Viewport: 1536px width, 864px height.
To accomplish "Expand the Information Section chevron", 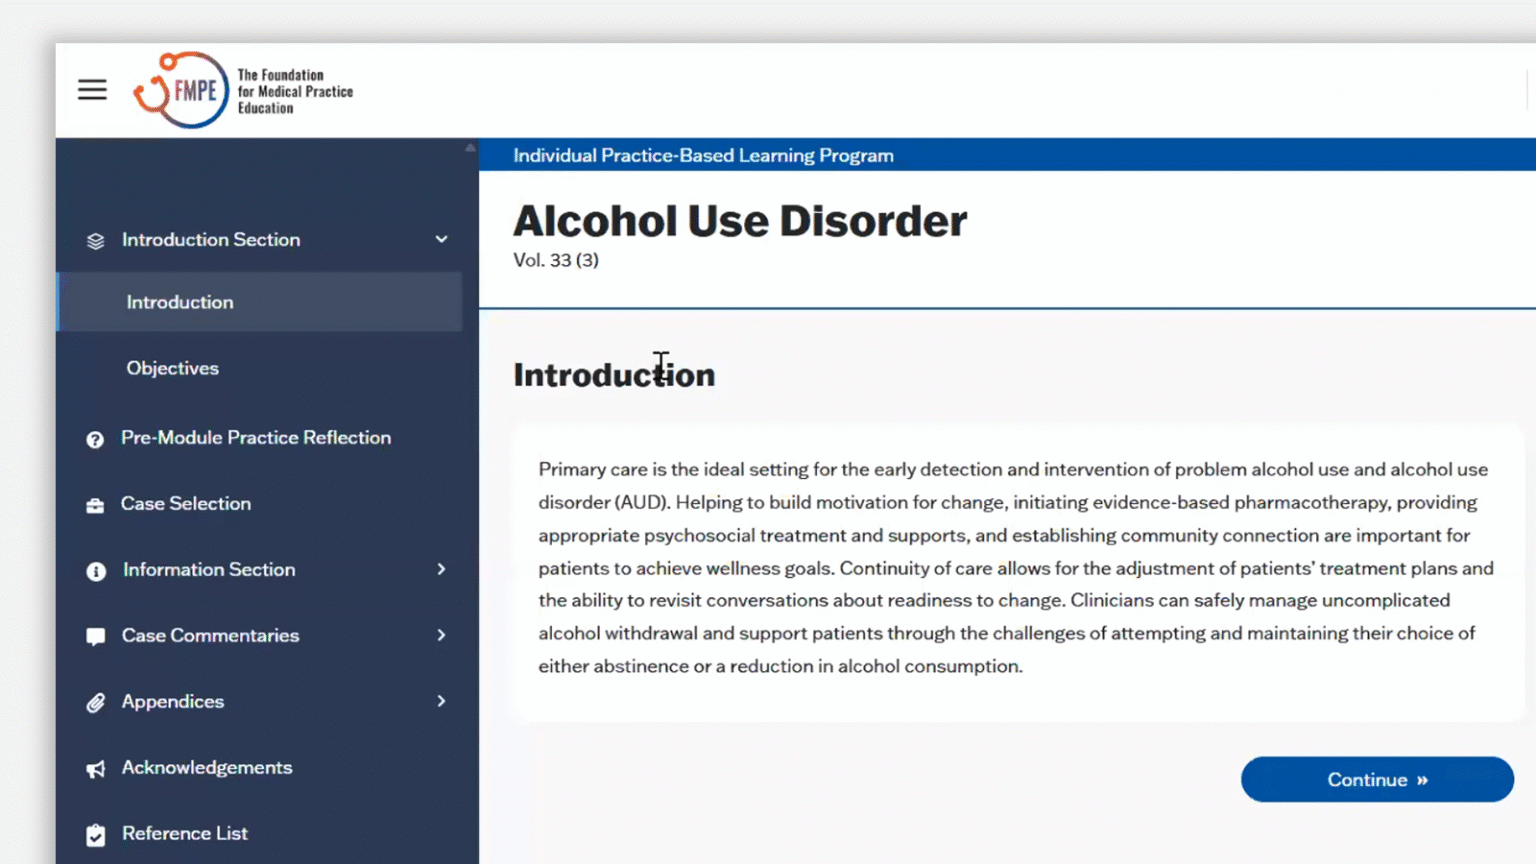I will coord(441,569).
